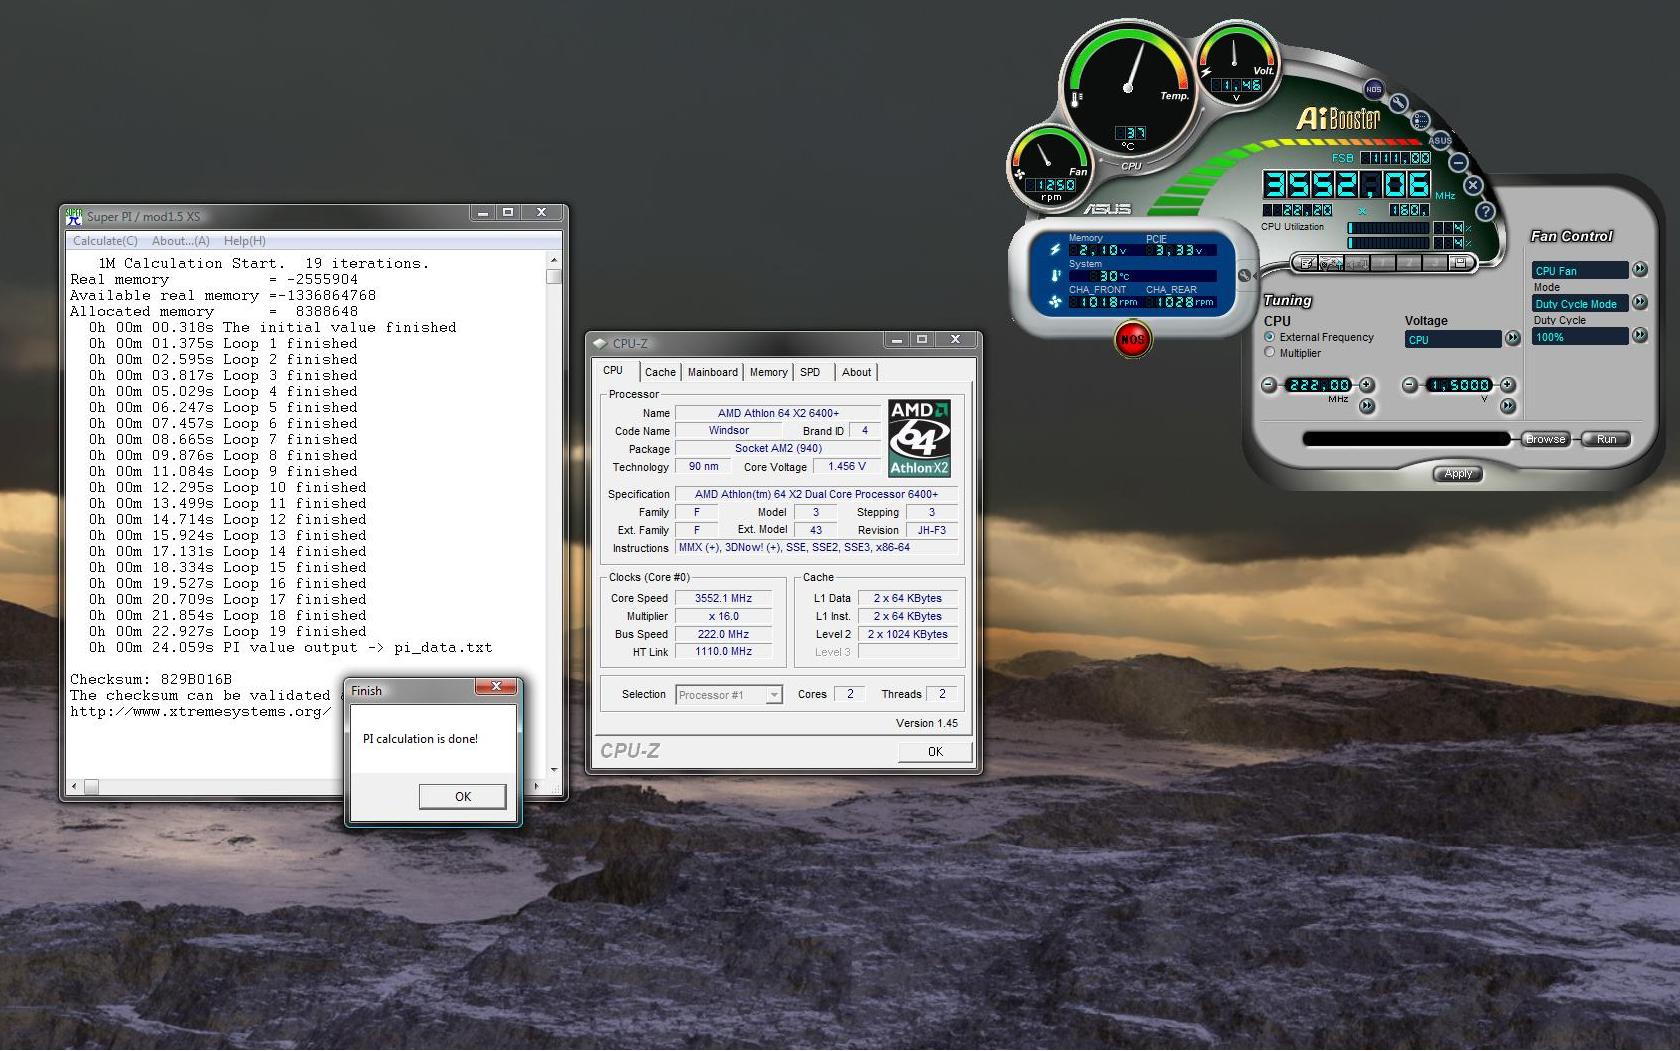
Task: Open the AI Booster help question mark
Action: coord(1485,211)
